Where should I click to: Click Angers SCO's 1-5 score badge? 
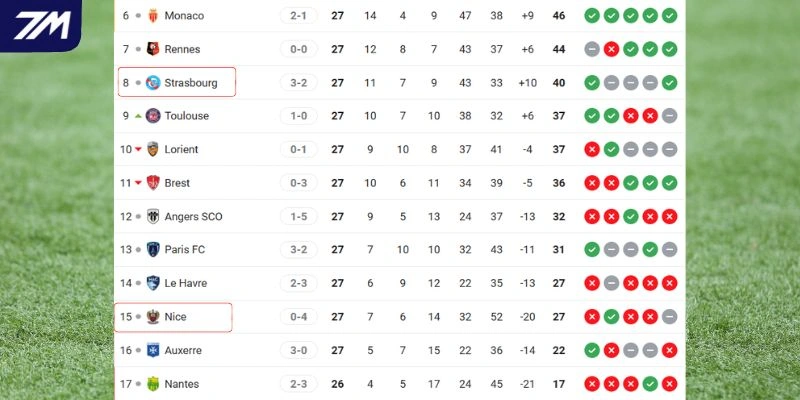coord(298,217)
